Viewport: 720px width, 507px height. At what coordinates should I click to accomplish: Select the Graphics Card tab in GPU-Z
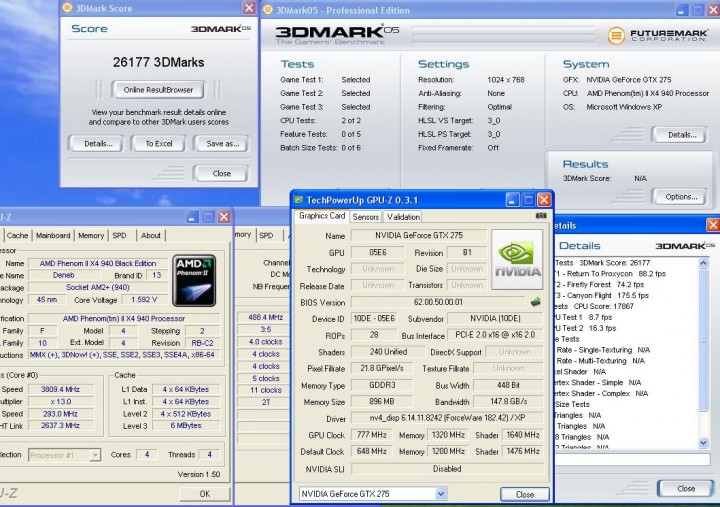pos(322,216)
